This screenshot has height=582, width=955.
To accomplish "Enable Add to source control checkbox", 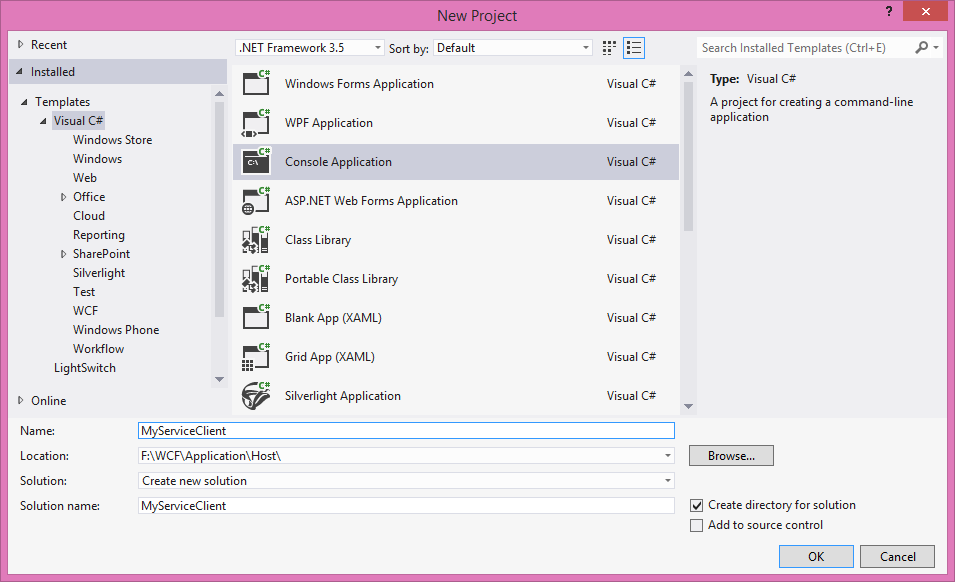I will point(697,525).
